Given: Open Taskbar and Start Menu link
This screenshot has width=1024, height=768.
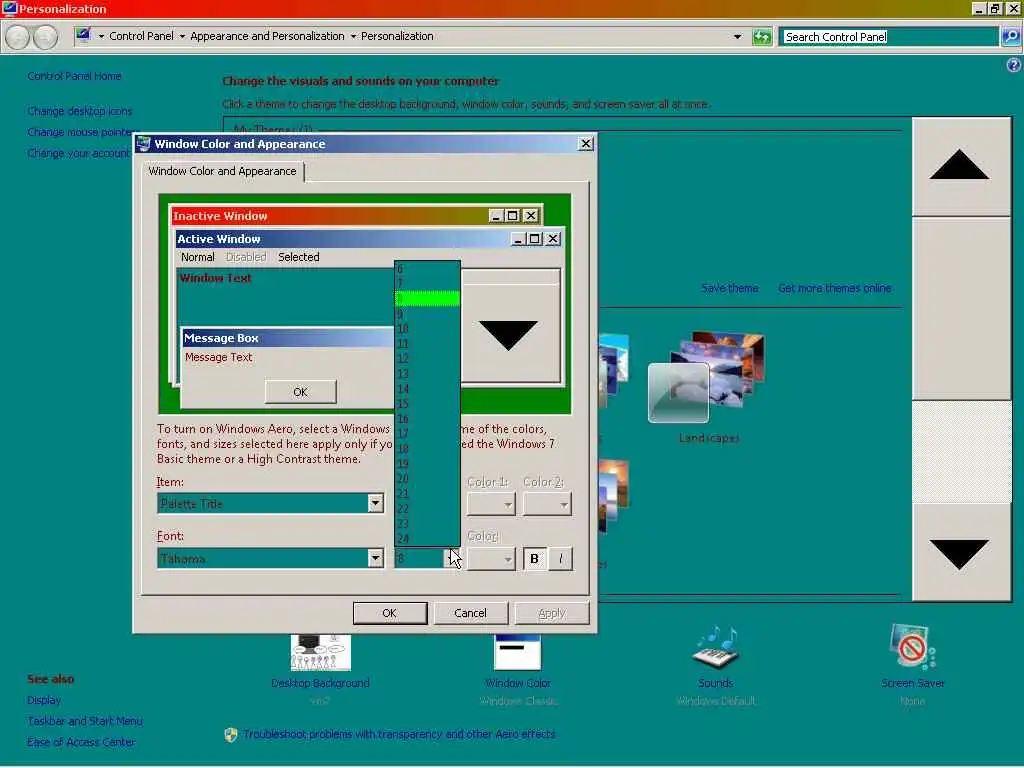Looking at the screenshot, I should [85, 721].
